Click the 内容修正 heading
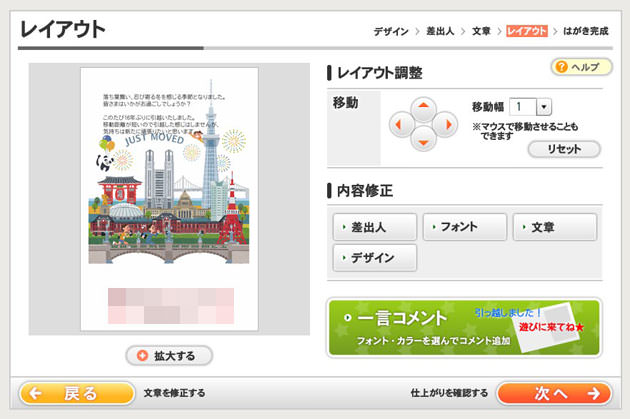Image resolution: width=630 pixels, height=419 pixels. pyautogui.click(x=365, y=191)
